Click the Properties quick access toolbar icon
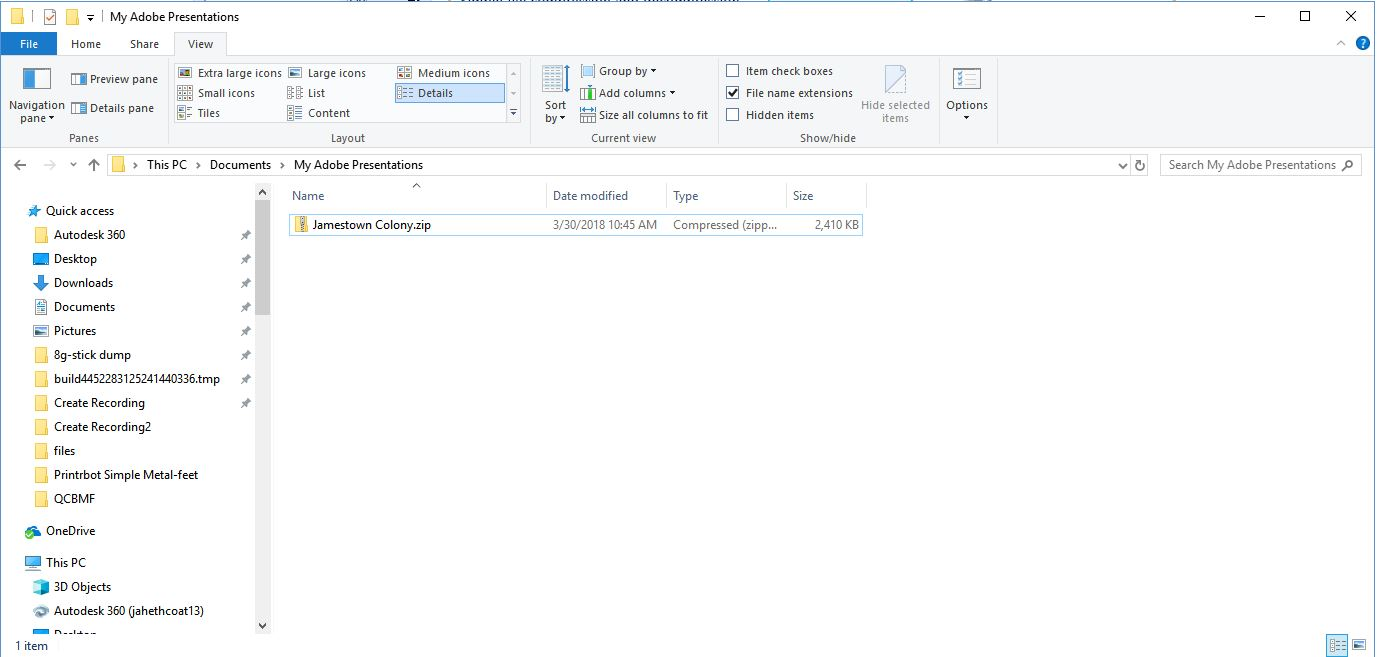This screenshot has height=657, width=1377. 50,17
